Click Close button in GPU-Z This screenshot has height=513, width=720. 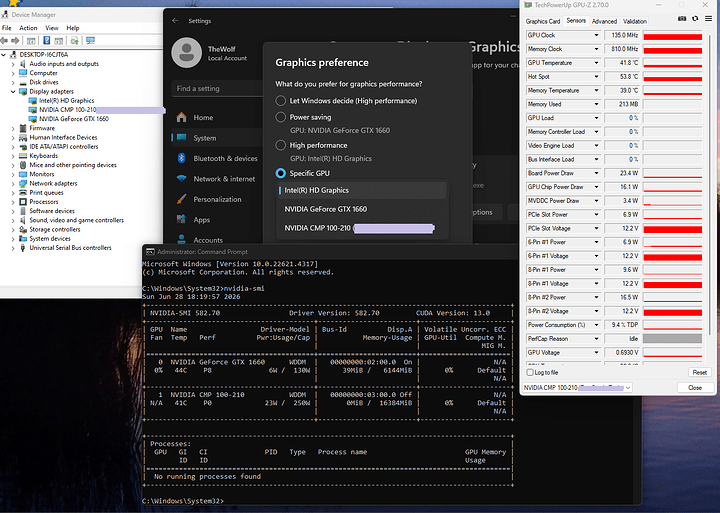point(695,388)
